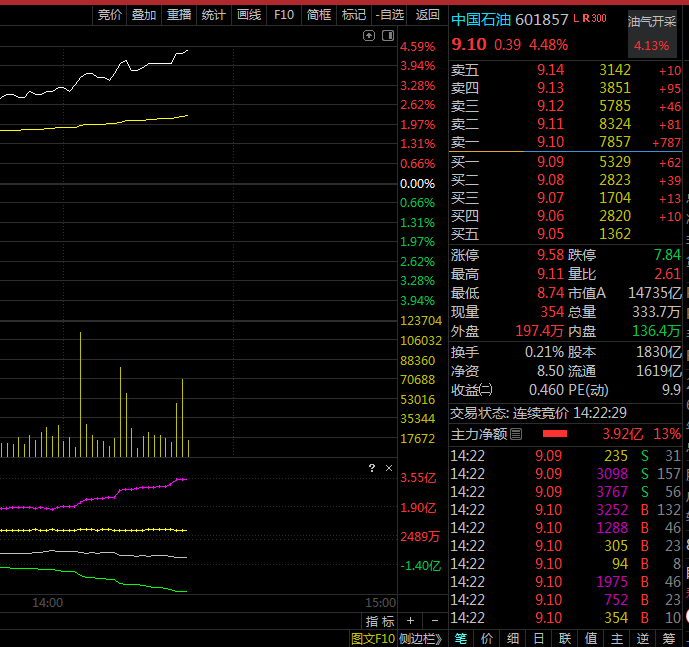Viewport: 689px width, 647px height.
Task: Switch to the 联 linked tab
Action: pos(565,639)
